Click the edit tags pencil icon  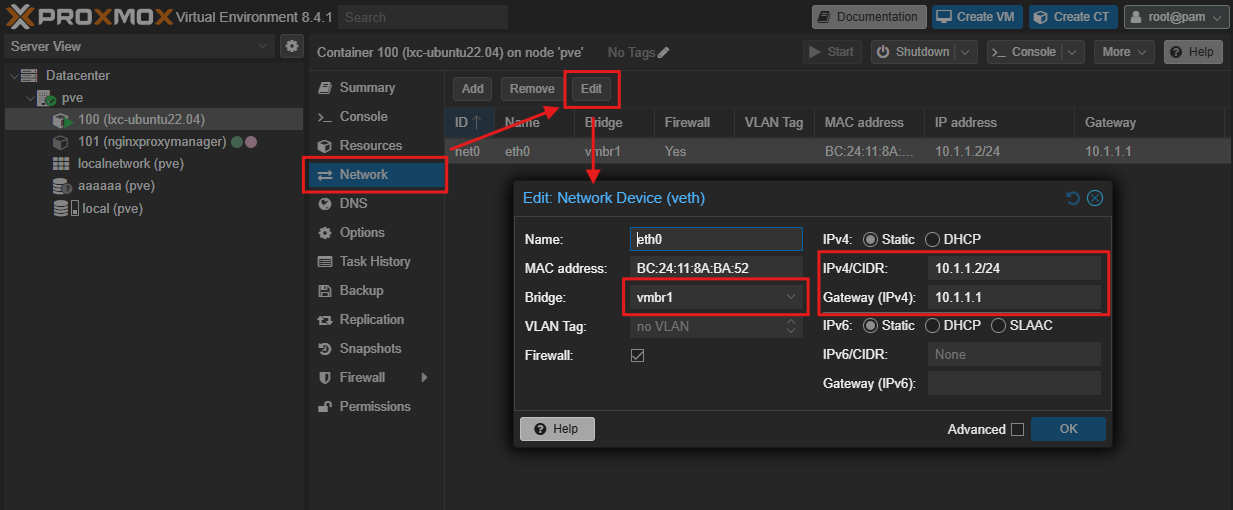pyautogui.click(x=664, y=52)
